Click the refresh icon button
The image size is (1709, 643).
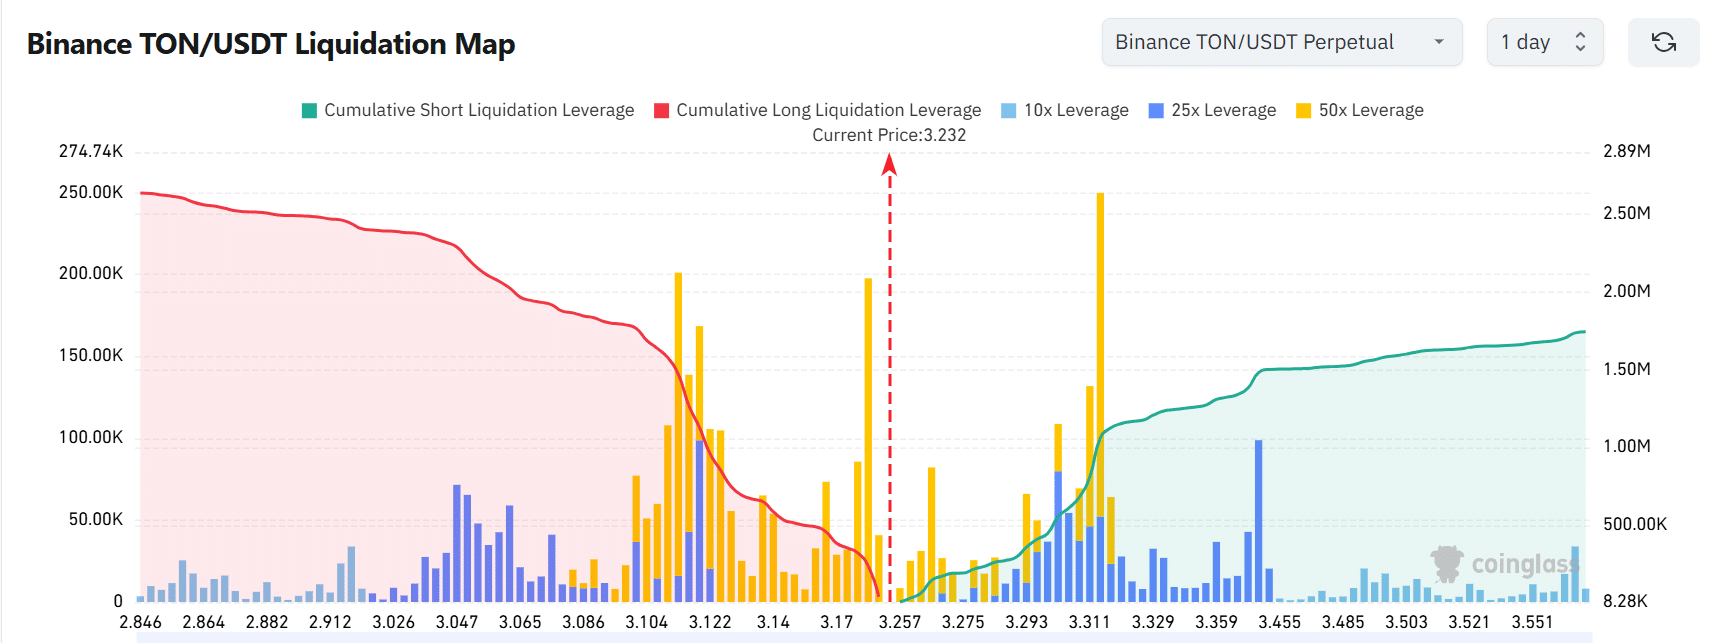coord(1663,42)
